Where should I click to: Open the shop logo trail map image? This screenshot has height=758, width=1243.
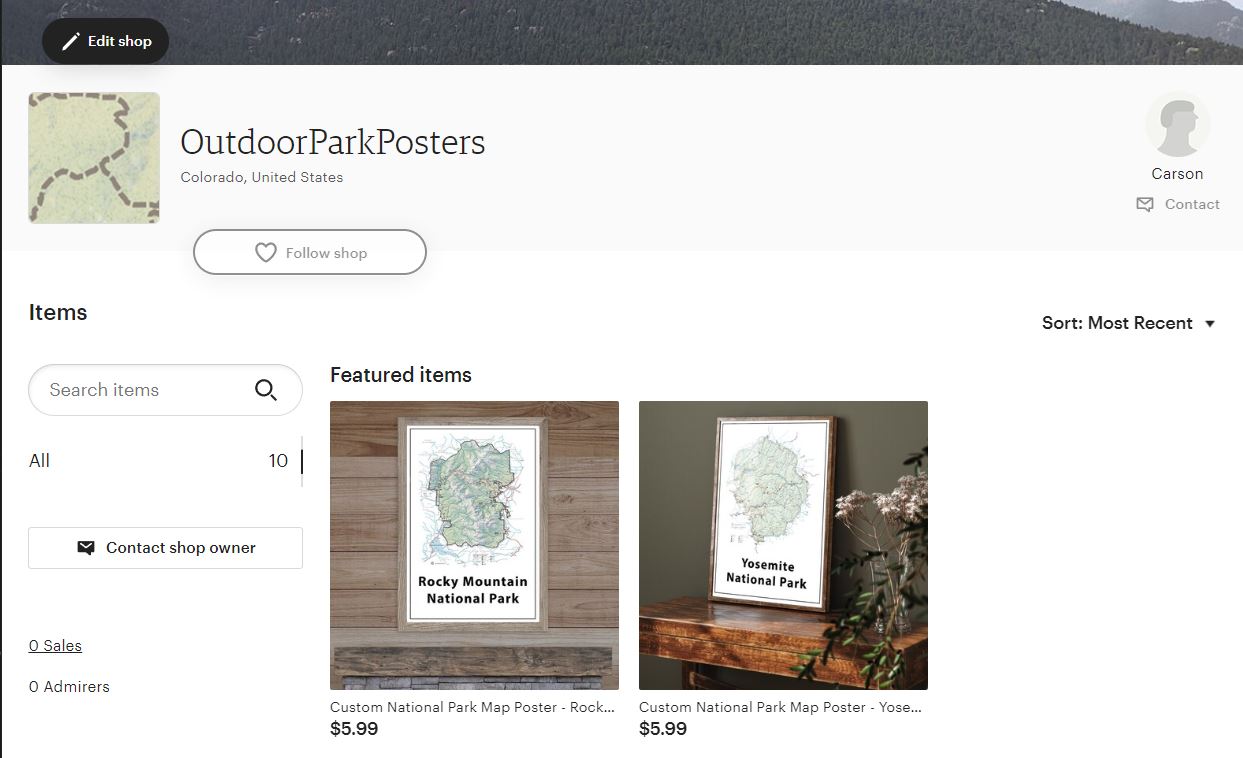[x=94, y=158]
